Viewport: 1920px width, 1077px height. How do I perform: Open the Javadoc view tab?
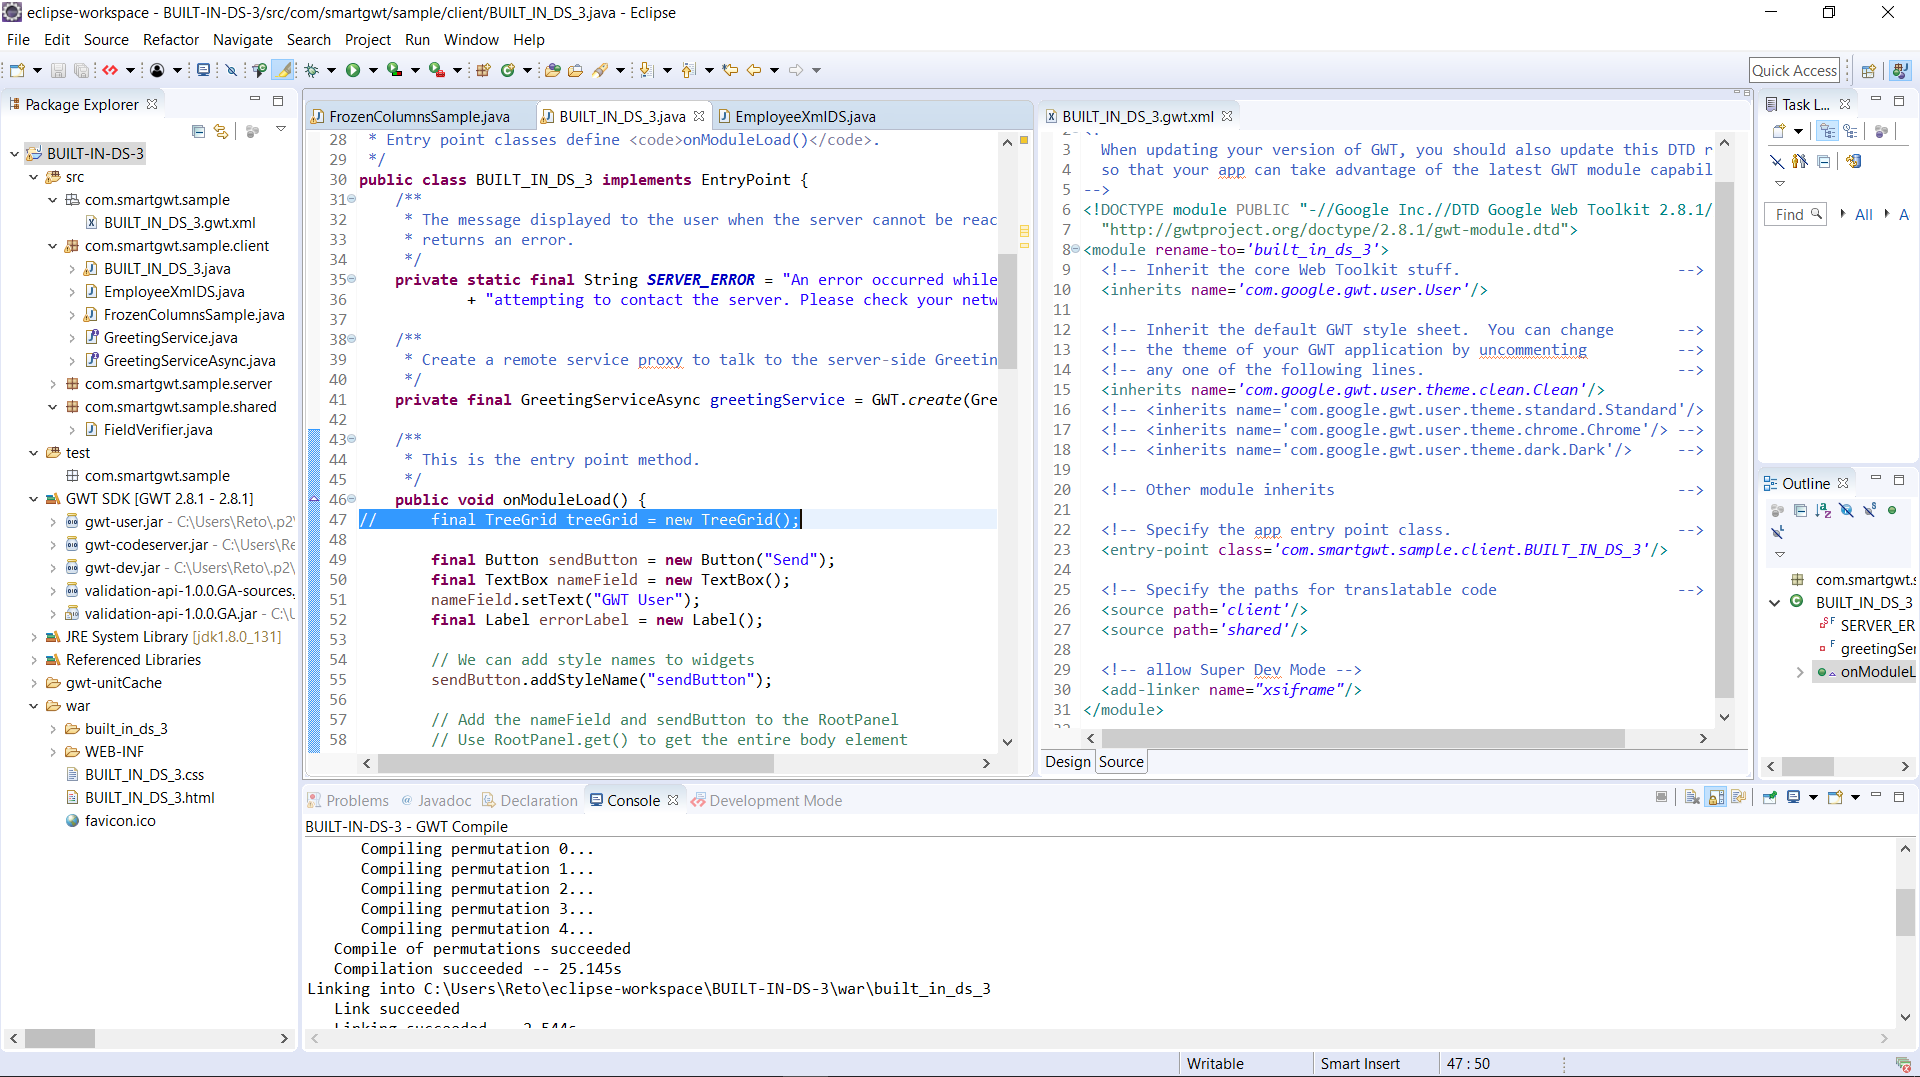(x=437, y=800)
